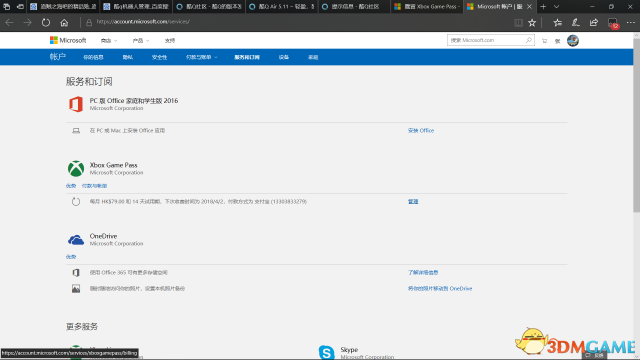
Task: Open the 家庭 nav tab
Action: 313,57
